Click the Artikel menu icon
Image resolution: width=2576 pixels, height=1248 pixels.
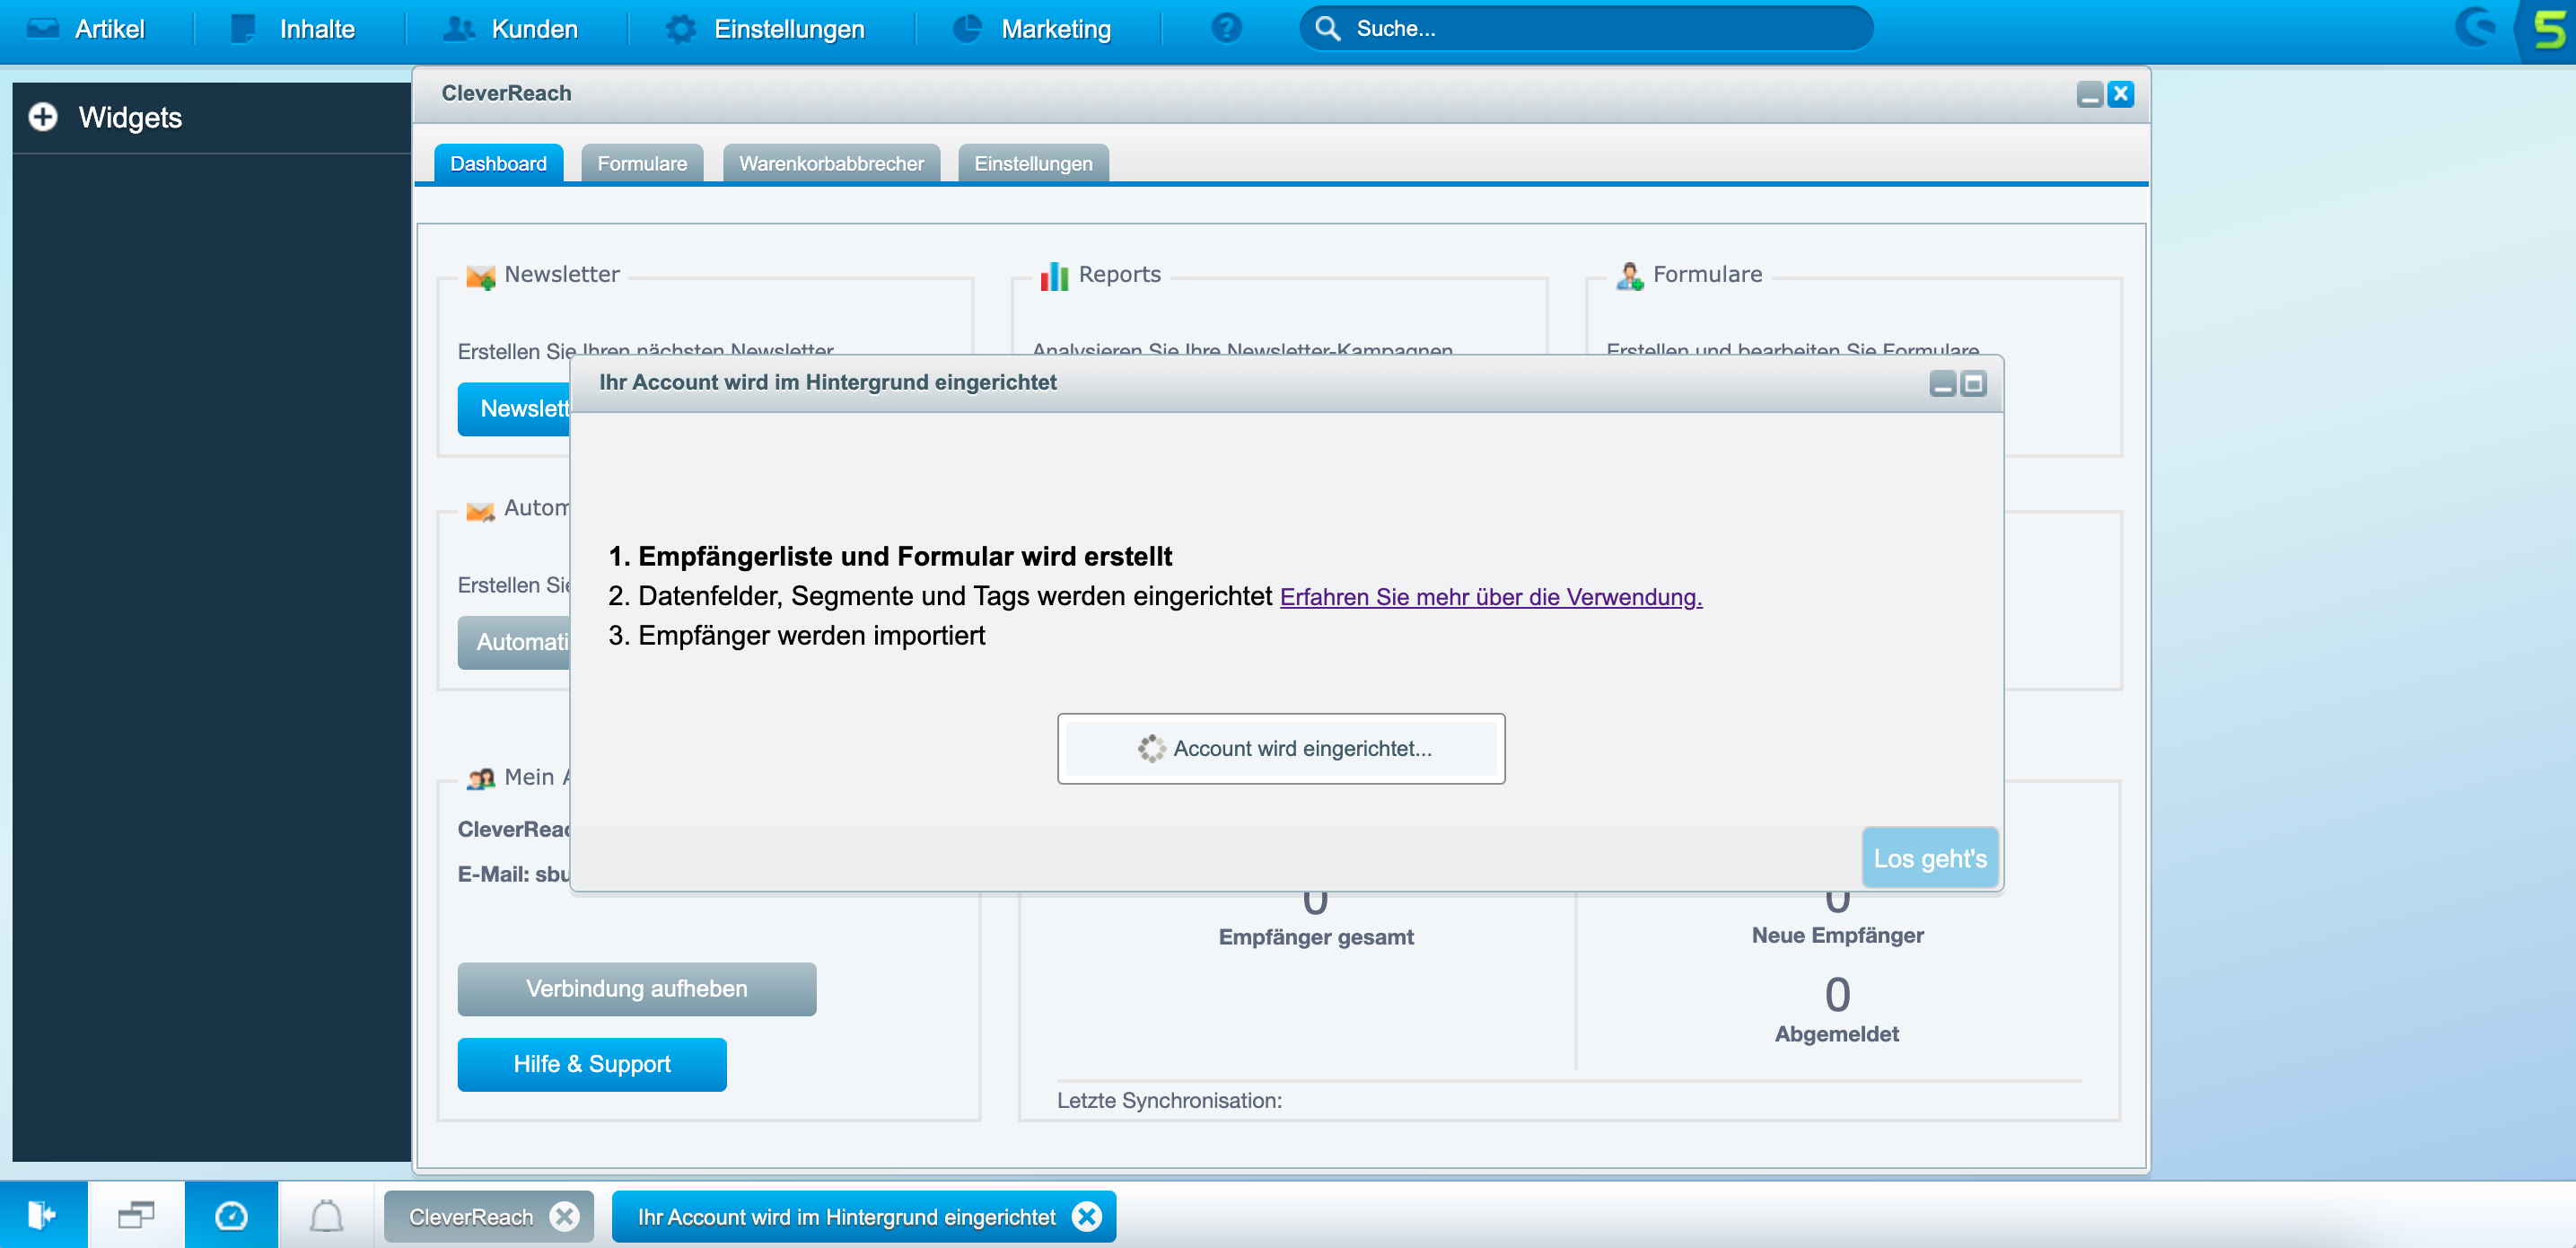coord(43,28)
